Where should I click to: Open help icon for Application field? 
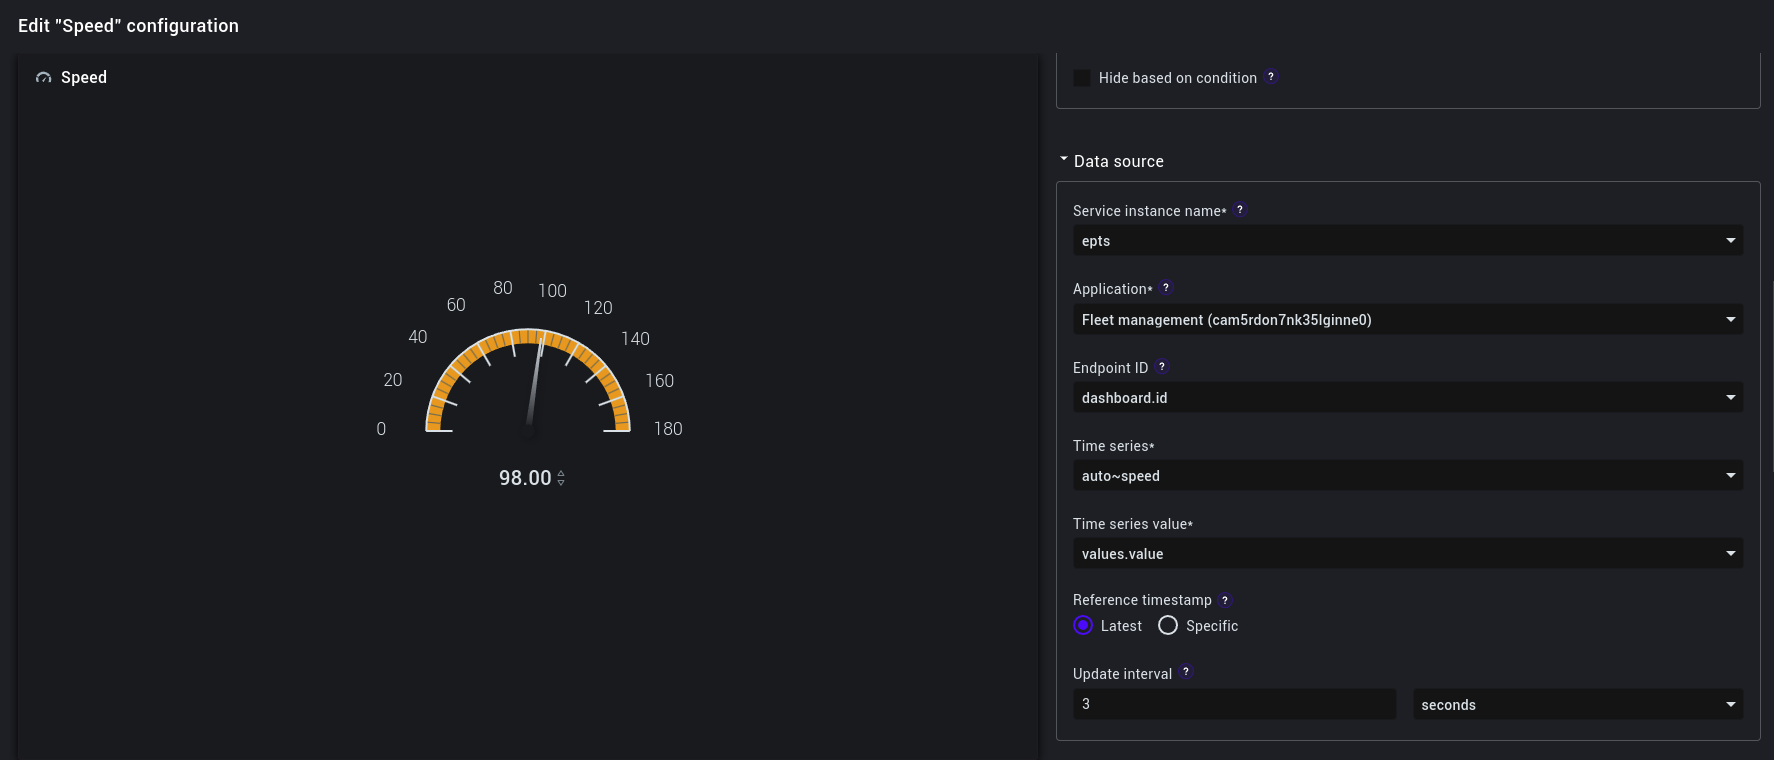tap(1166, 288)
